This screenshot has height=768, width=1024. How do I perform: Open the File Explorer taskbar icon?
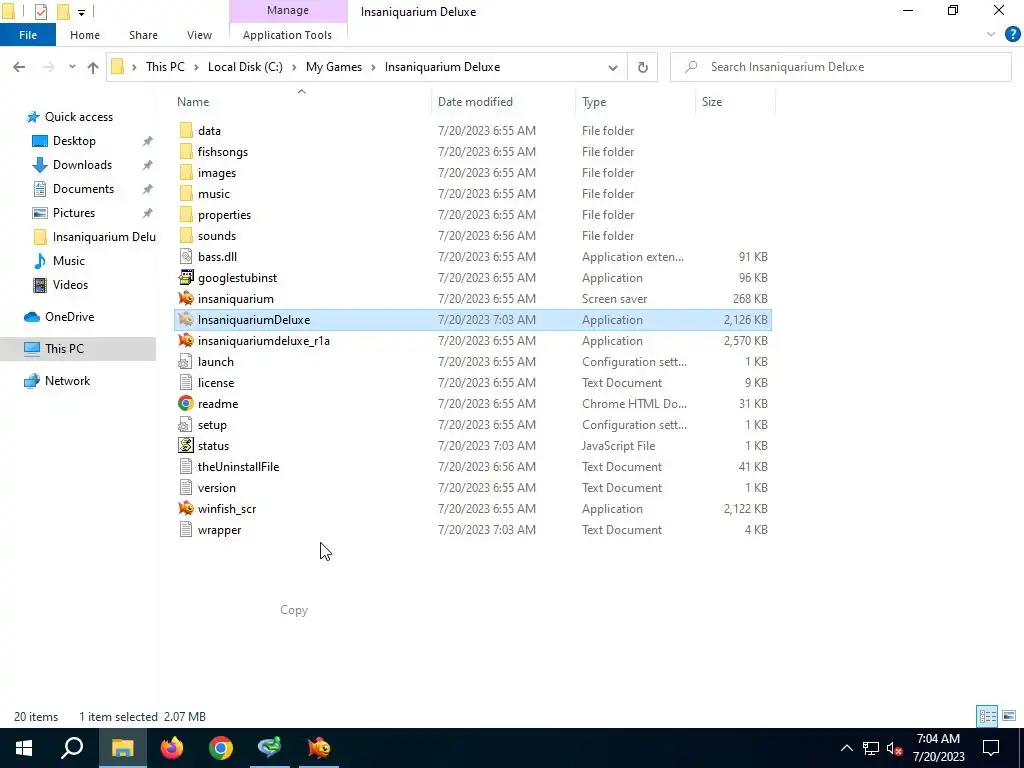point(122,748)
